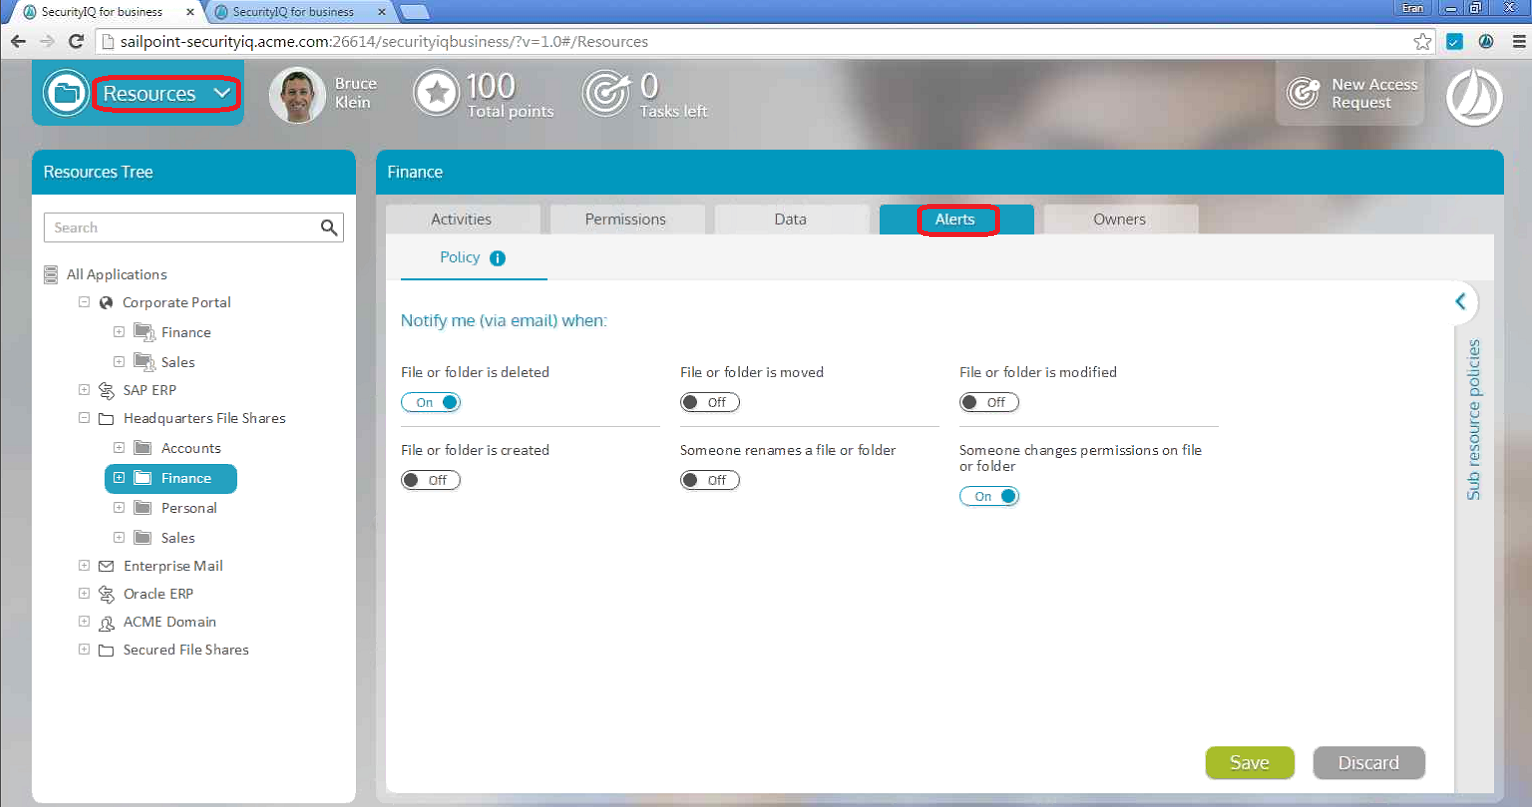Click the browser address bar URL
The image size is (1532, 807).
pos(384,42)
